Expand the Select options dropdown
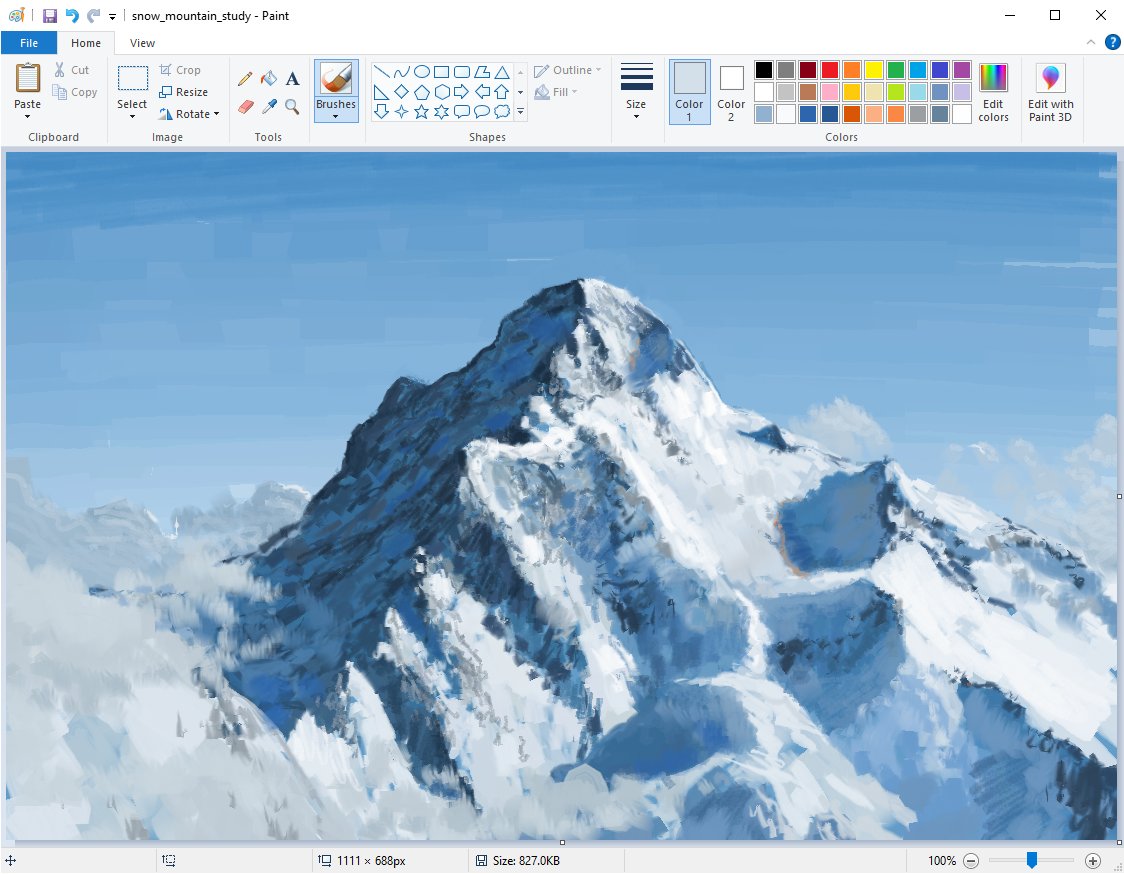1124x874 pixels. 133,116
